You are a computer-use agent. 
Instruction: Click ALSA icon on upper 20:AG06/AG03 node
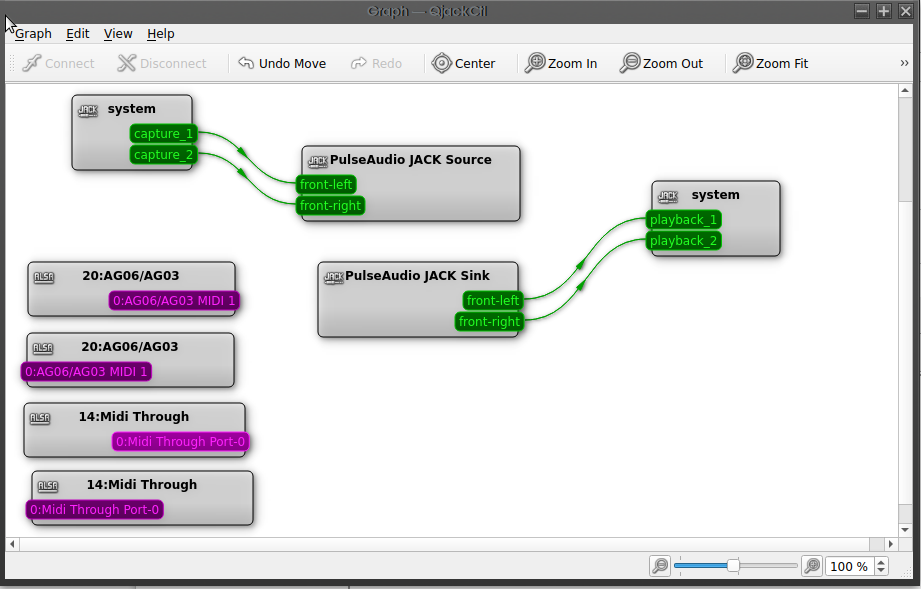(44, 277)
